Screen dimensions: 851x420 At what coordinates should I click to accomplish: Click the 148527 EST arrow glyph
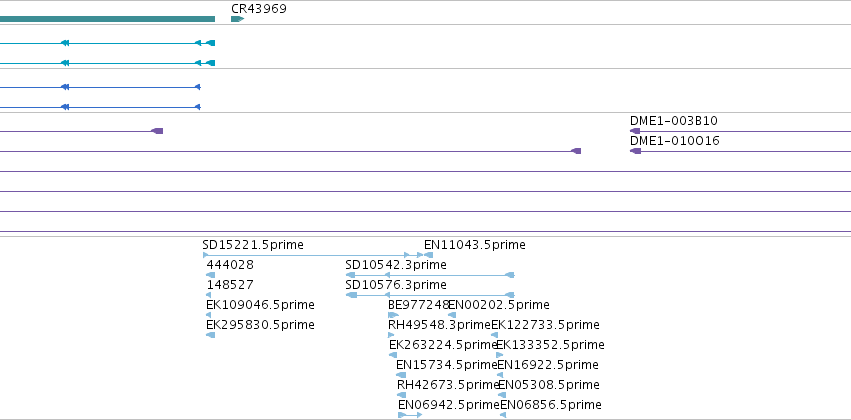coord(208,295)
